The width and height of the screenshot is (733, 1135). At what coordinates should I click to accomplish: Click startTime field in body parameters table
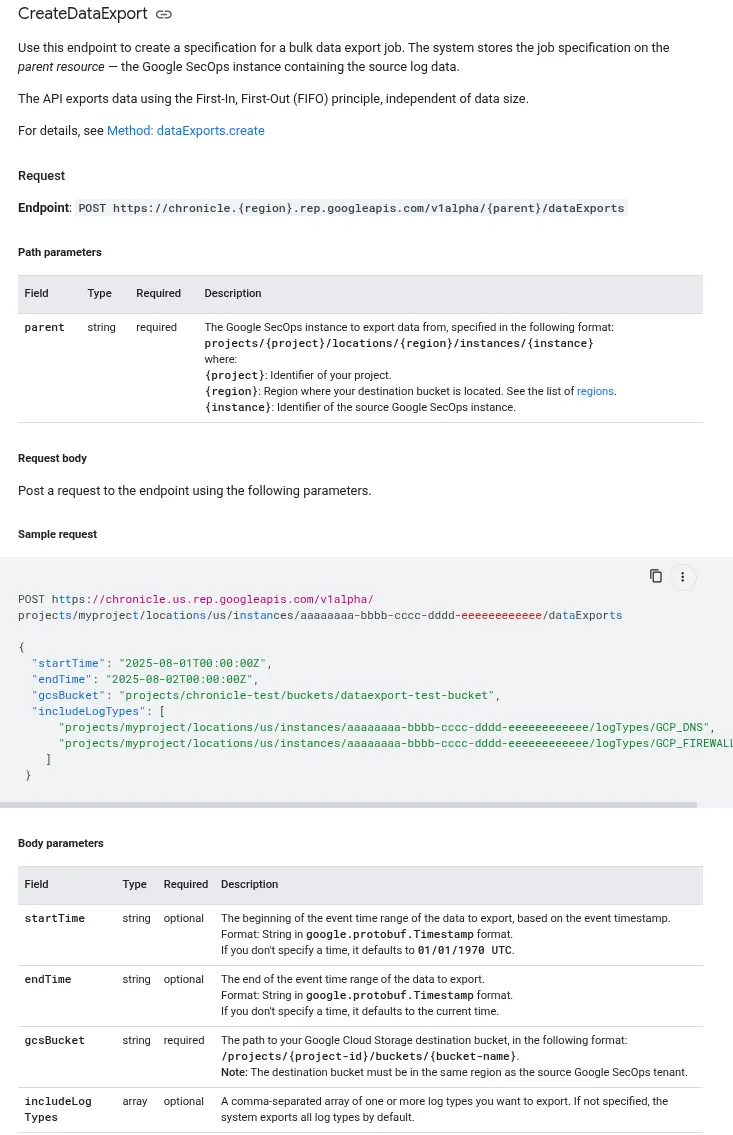coord(54,918)
